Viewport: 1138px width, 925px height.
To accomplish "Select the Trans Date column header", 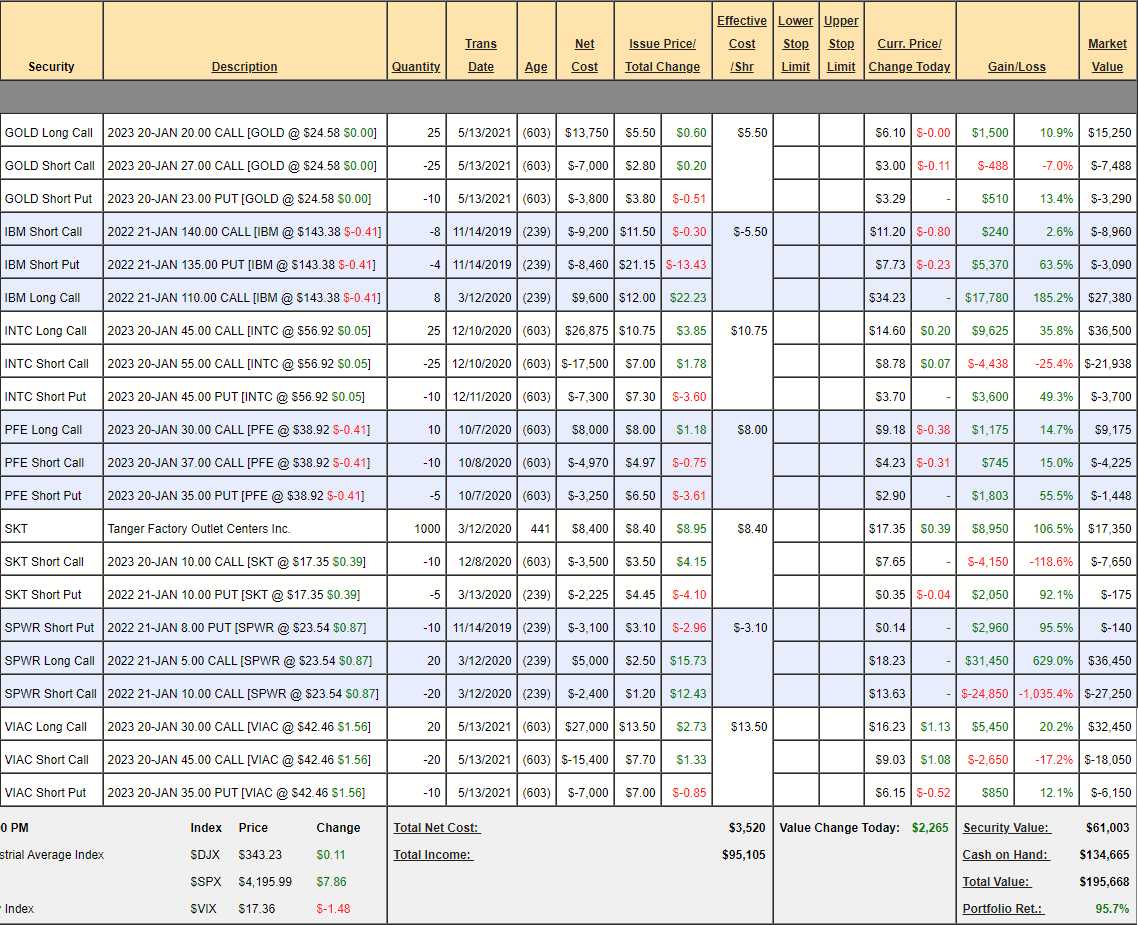I will coord(481,55).
